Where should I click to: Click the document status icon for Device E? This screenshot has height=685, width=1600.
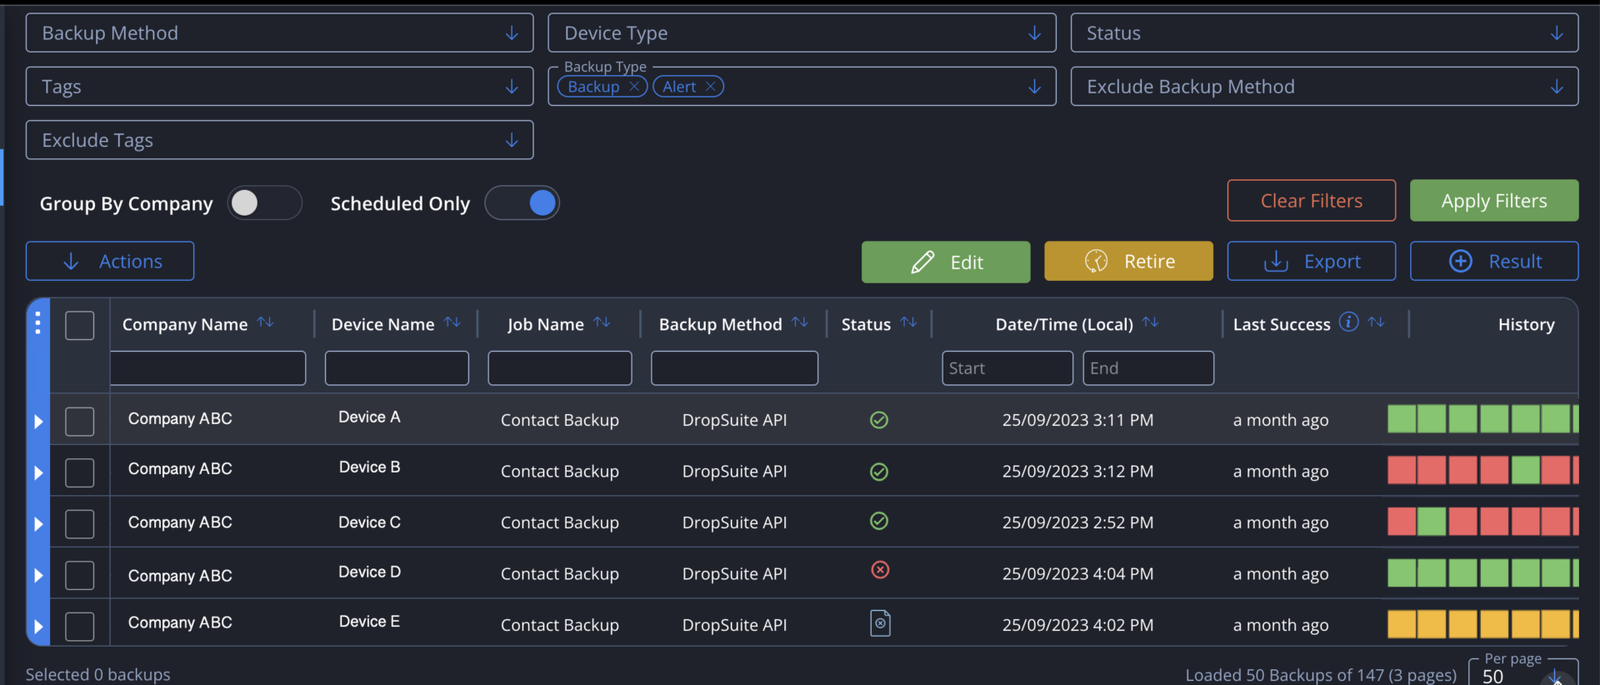coord(880,623)
